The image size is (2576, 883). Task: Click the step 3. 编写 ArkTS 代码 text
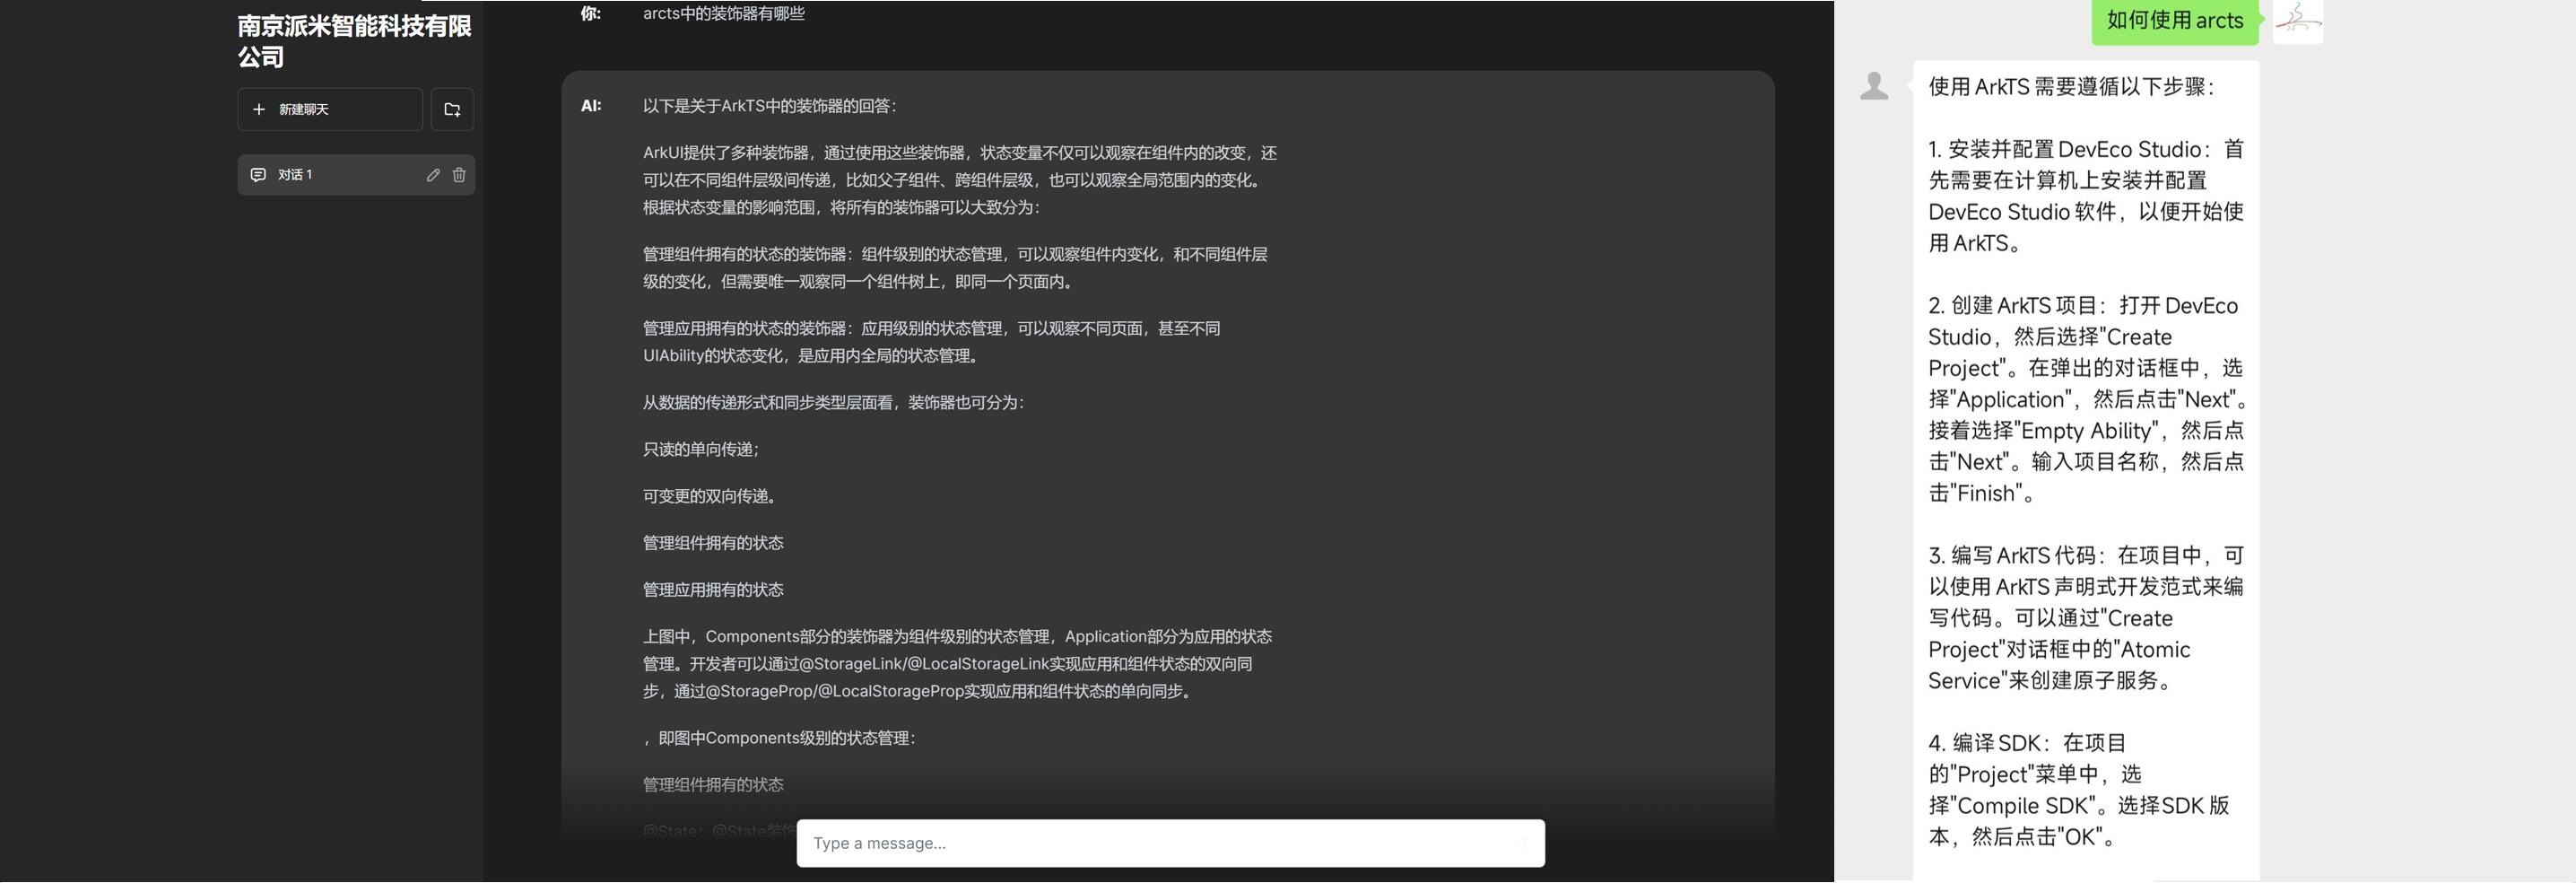click(x=2086, y=618)
